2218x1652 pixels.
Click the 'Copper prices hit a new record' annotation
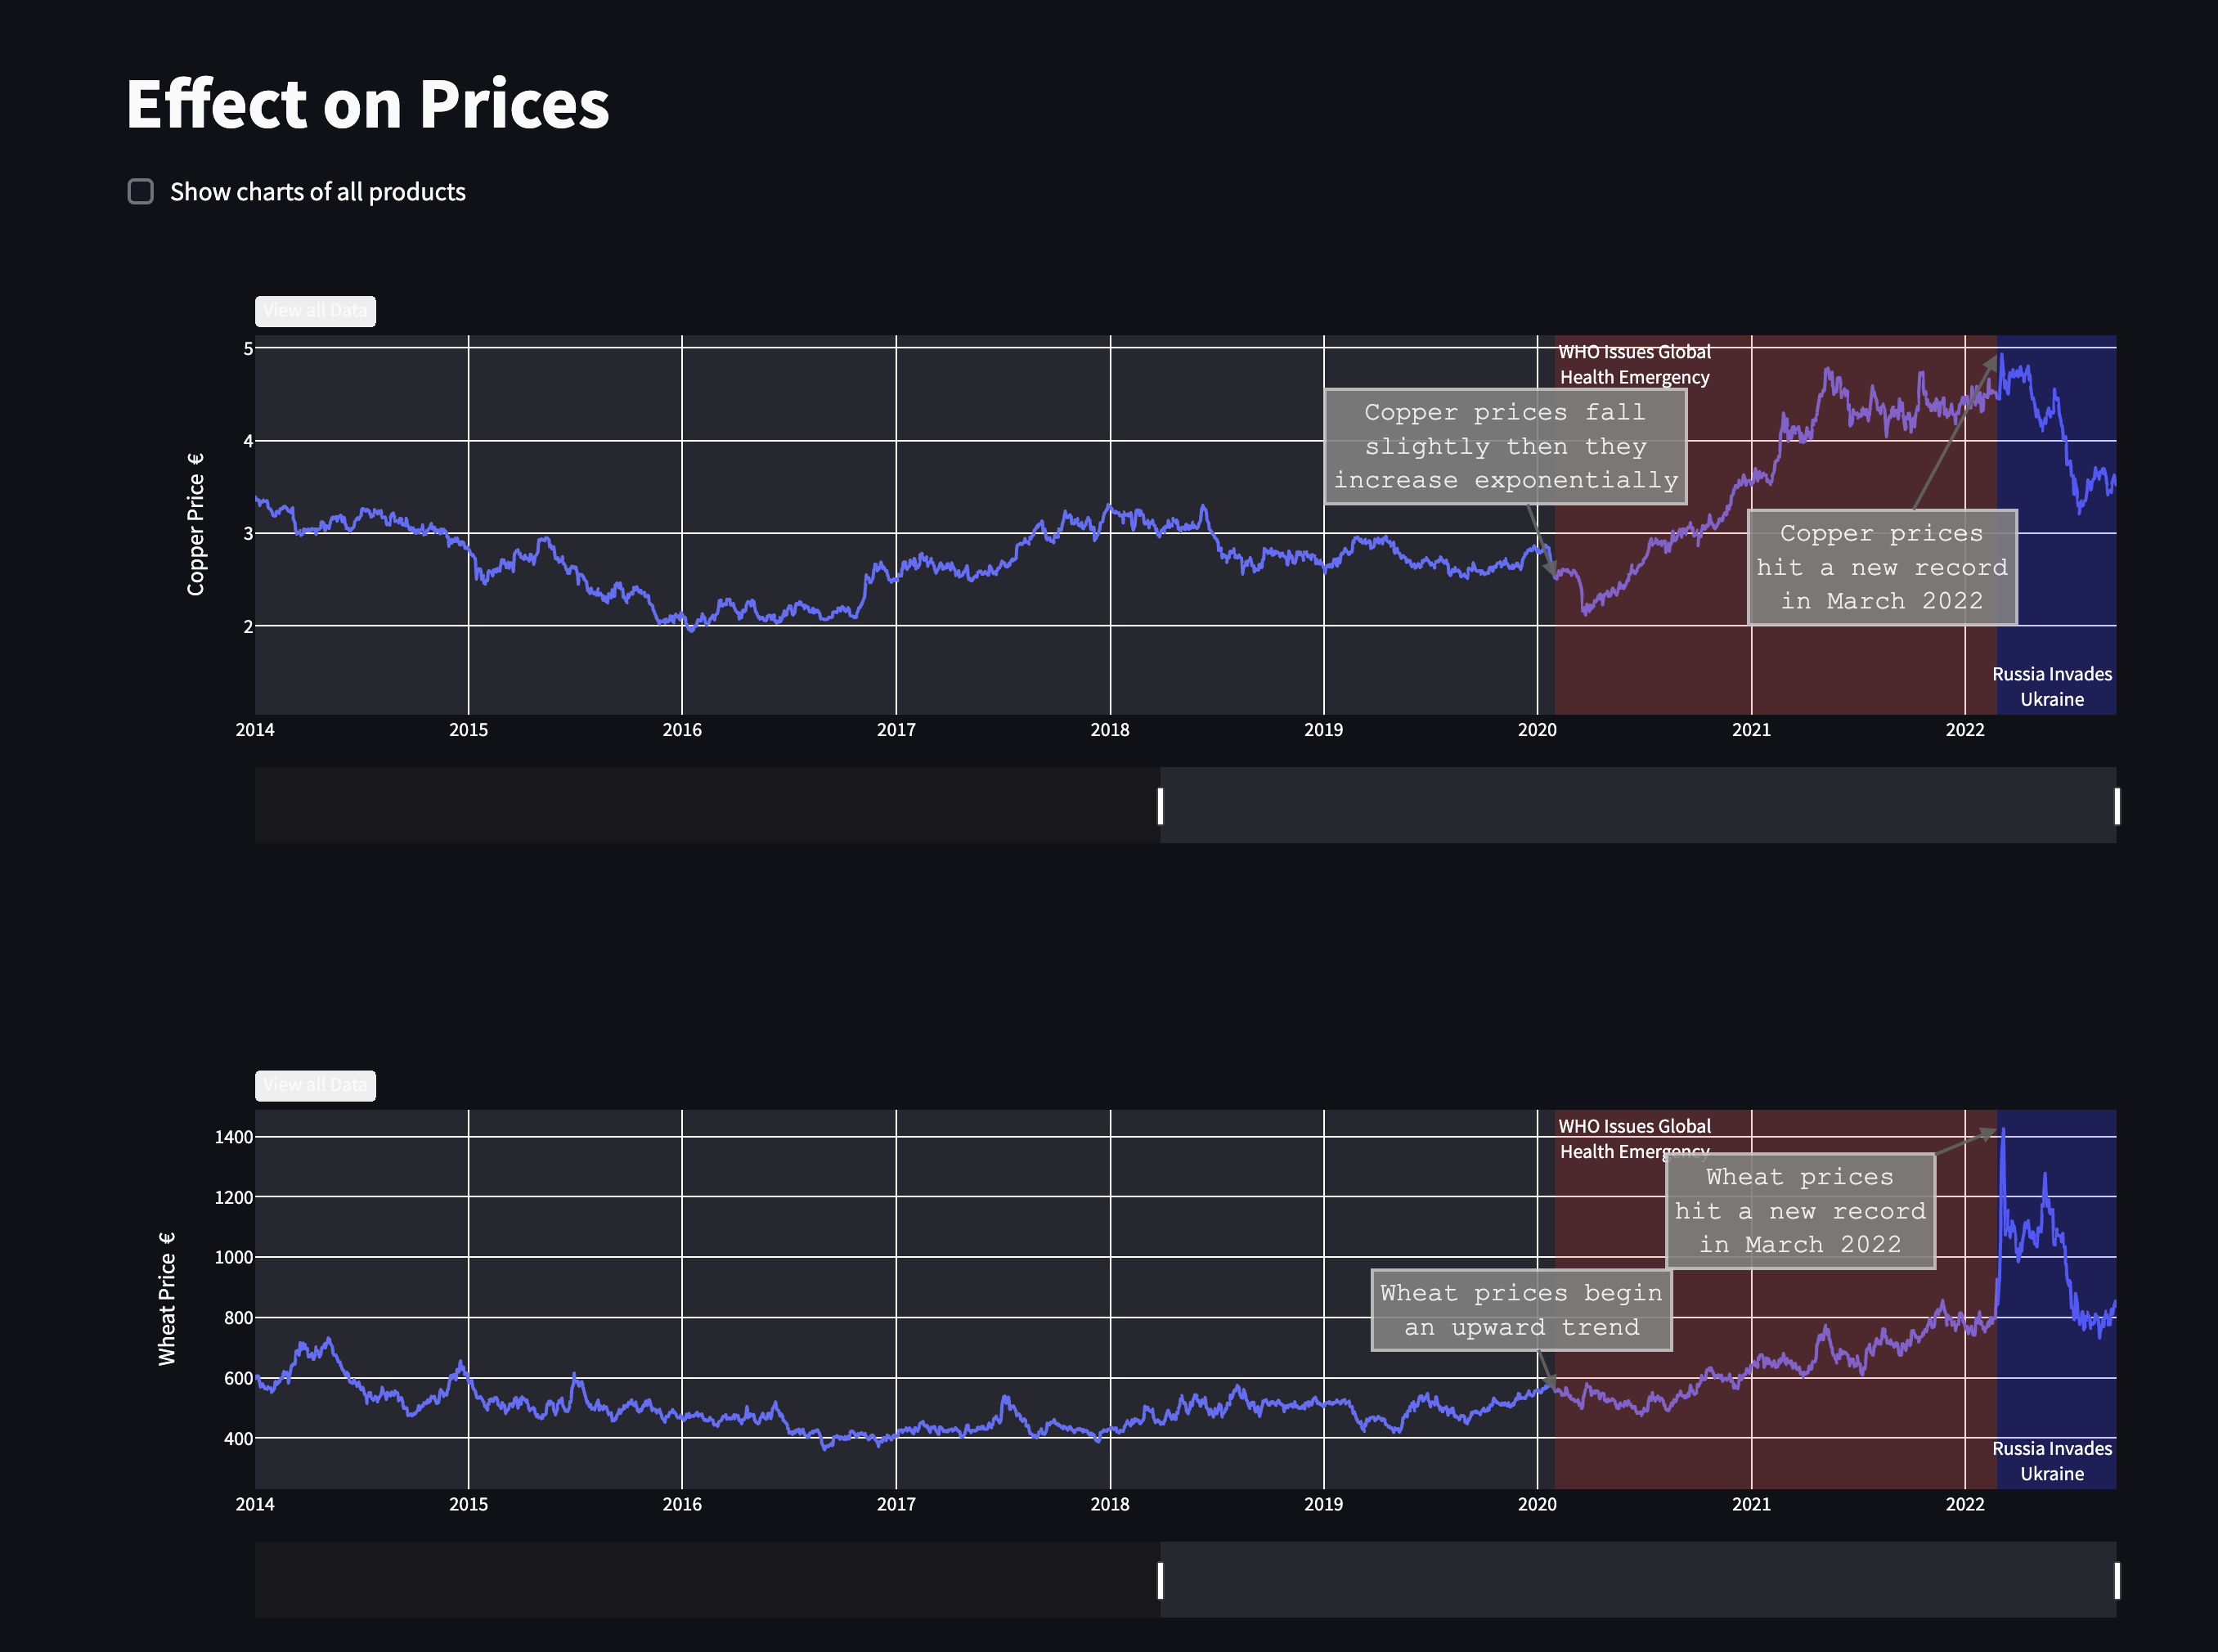1881,567
